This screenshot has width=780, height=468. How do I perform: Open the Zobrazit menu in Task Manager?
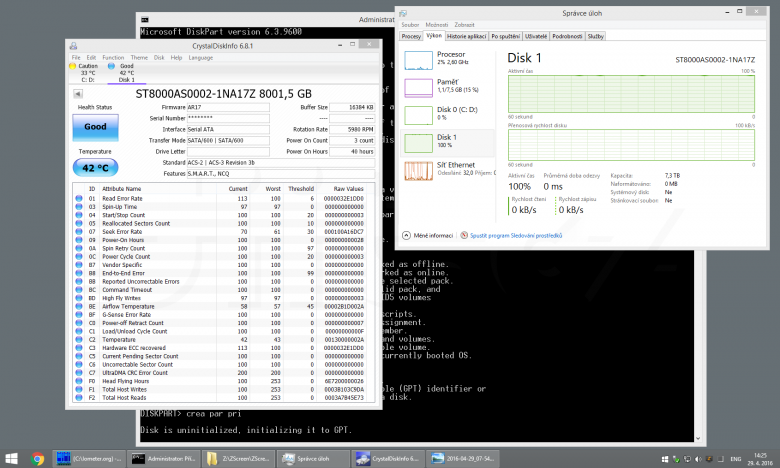(x=465, y=24)
